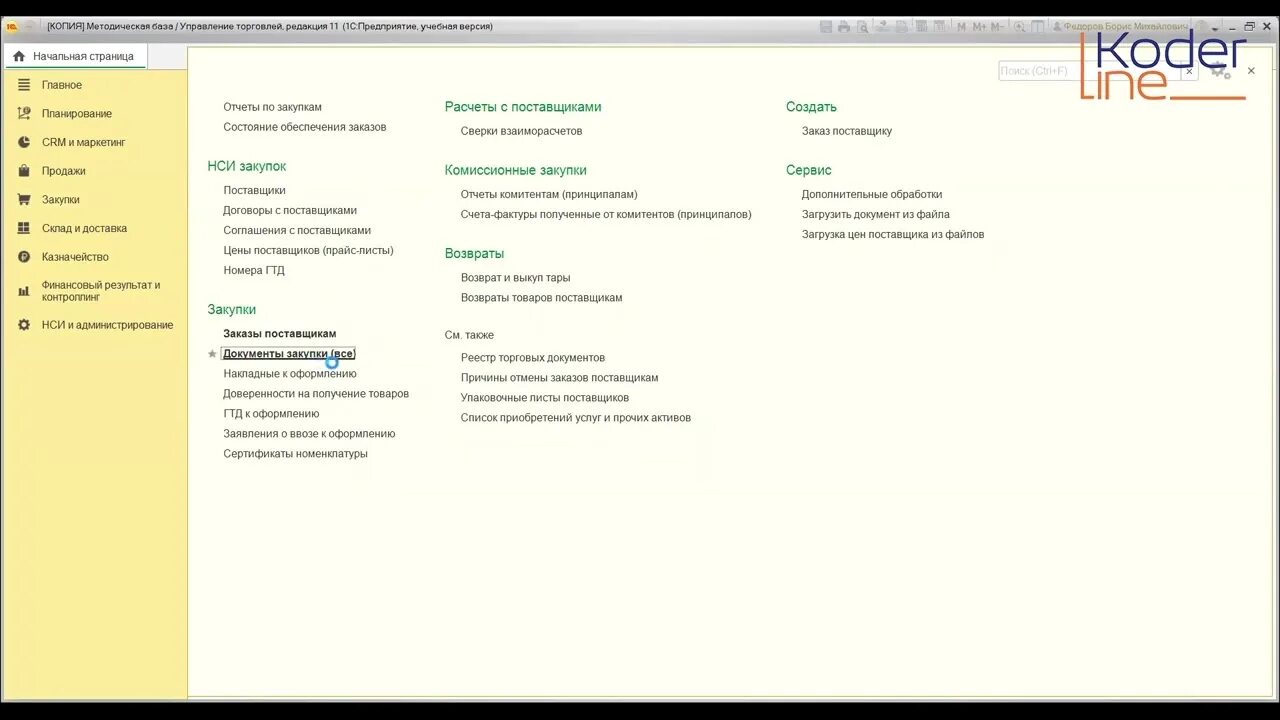This screenshot has width=1280, height=720.
Task: Open print preview toolbar icon
Action: [x=862, y=27]
